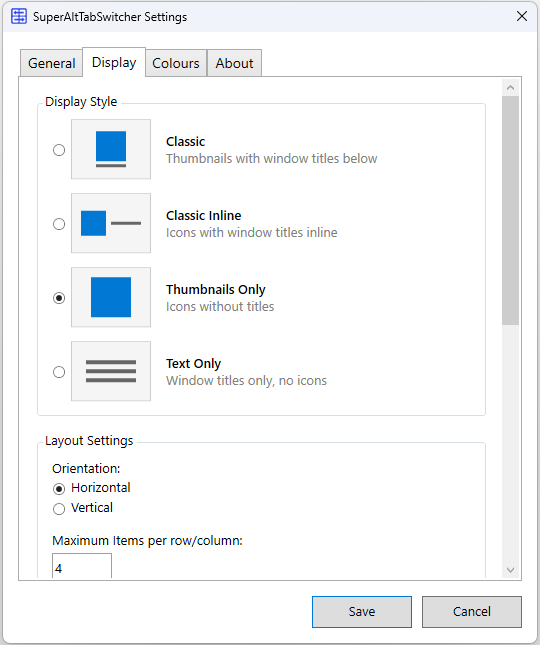This screenshot has width=540, height=645.
Task: Click the 'Orientation:' label
Action: (86, 469)
